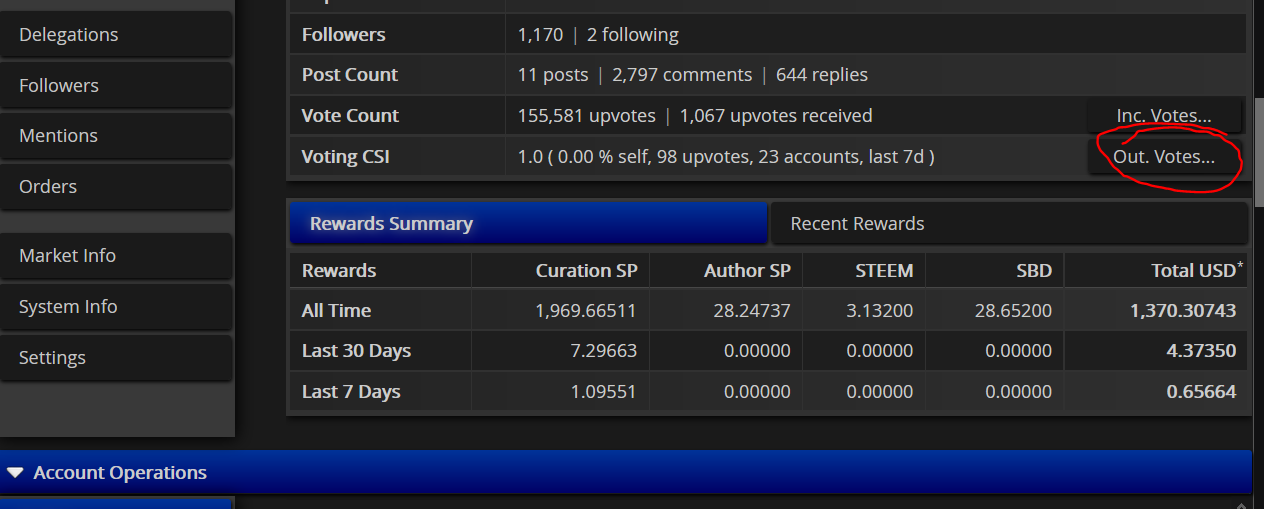Click the Account Operations header bar
1264x509 pixels.
pyautogui.click(x=626, y=473)
